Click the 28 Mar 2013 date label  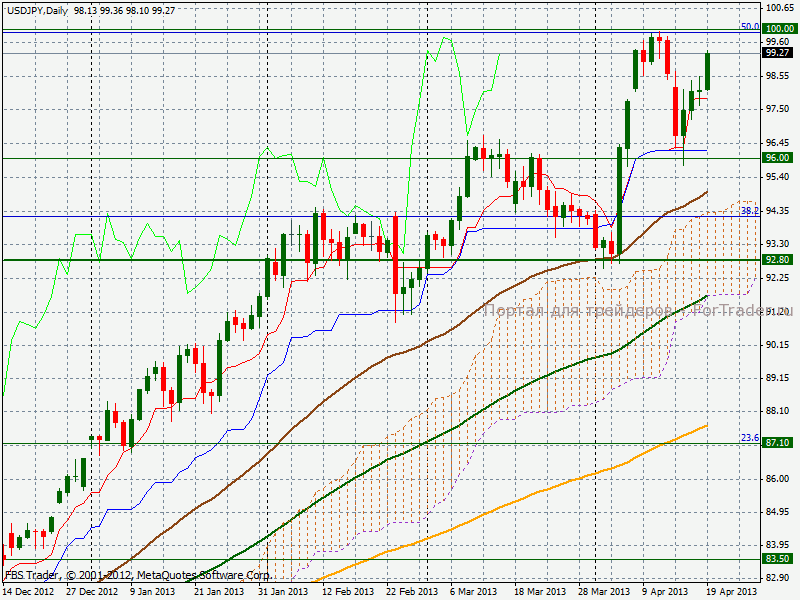click(x=603, y=592)
